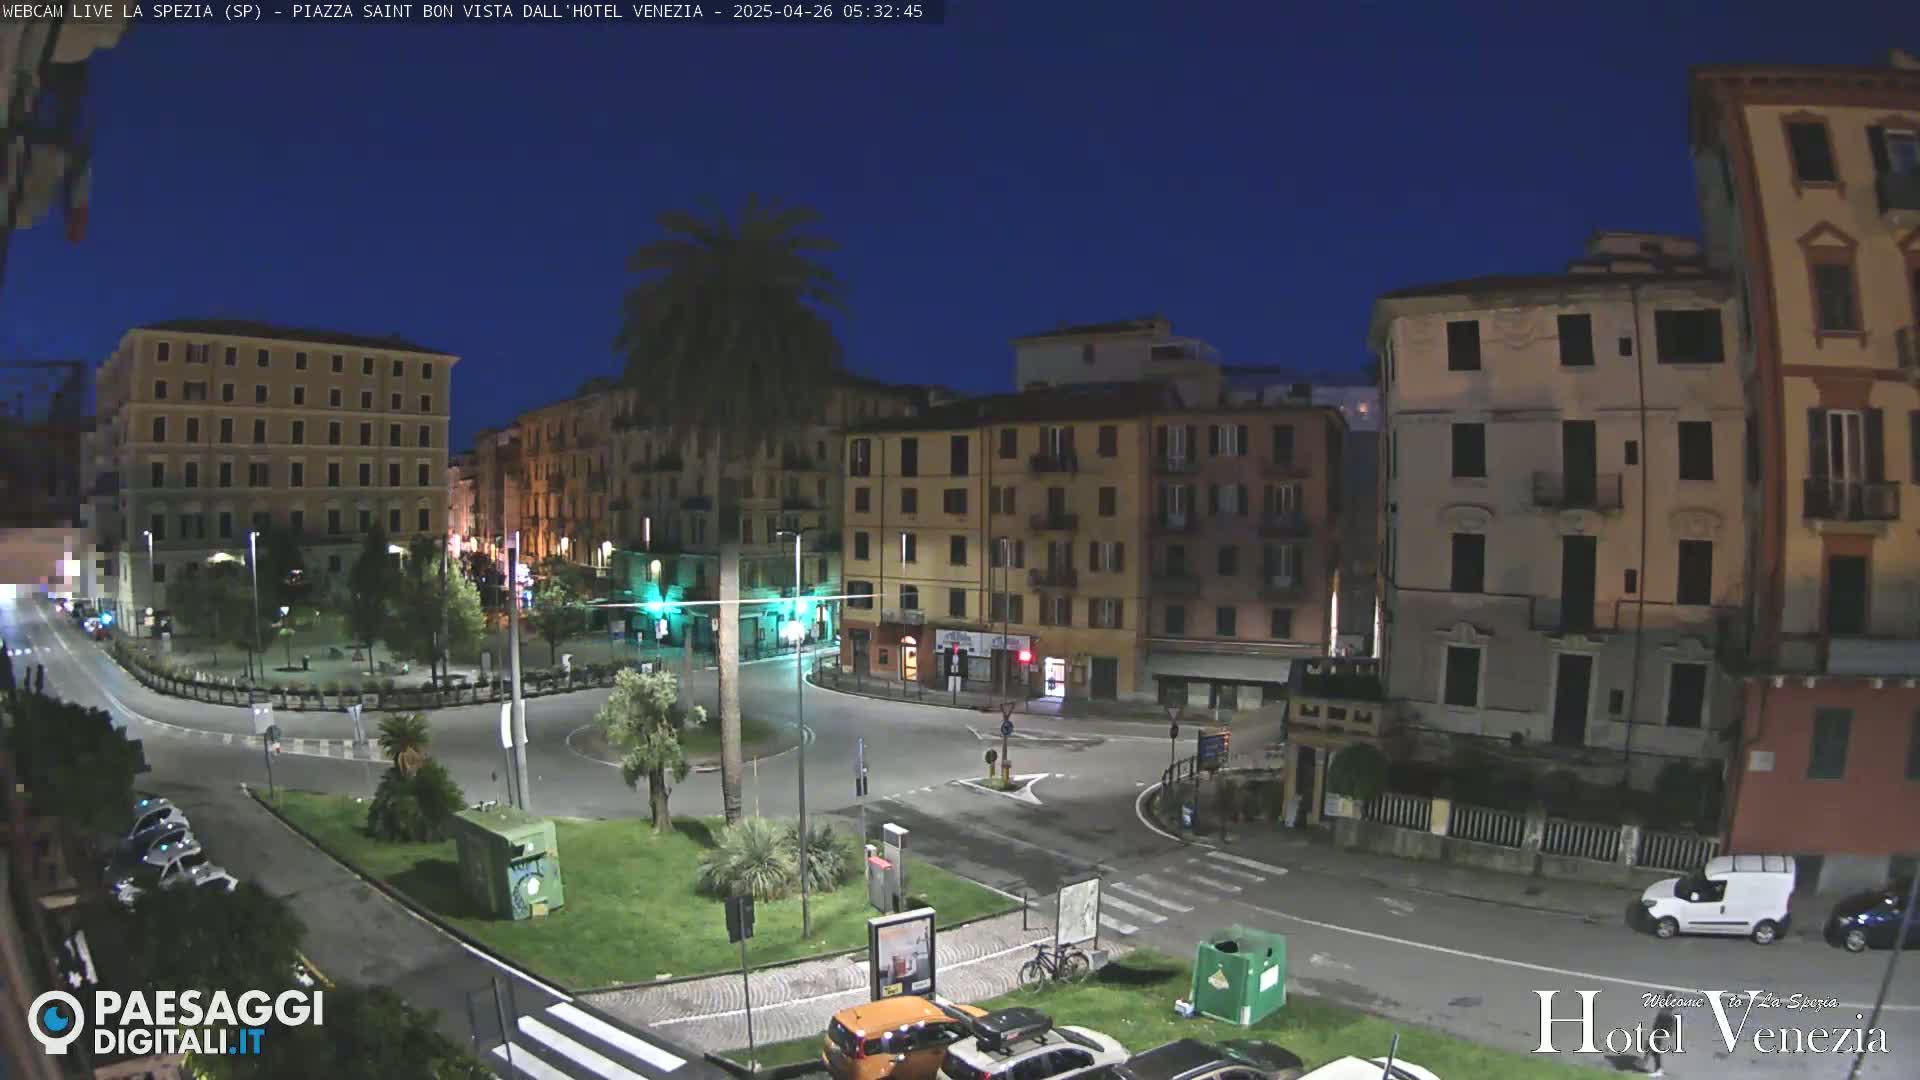Open the PAESAGGI DIGITALI.IT watermark link
This screenshot has height=1080, width=1920.
(208, 1022)
